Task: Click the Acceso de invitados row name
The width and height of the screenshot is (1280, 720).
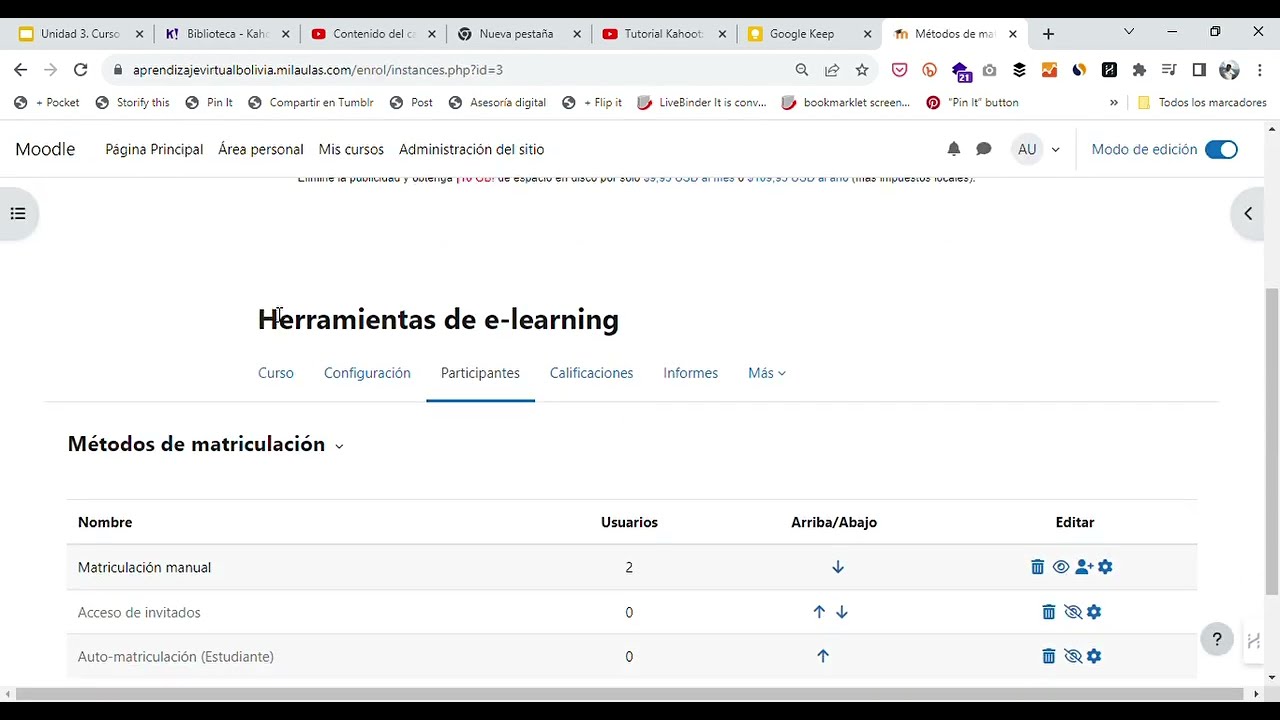Action: (x=139, y=612)
